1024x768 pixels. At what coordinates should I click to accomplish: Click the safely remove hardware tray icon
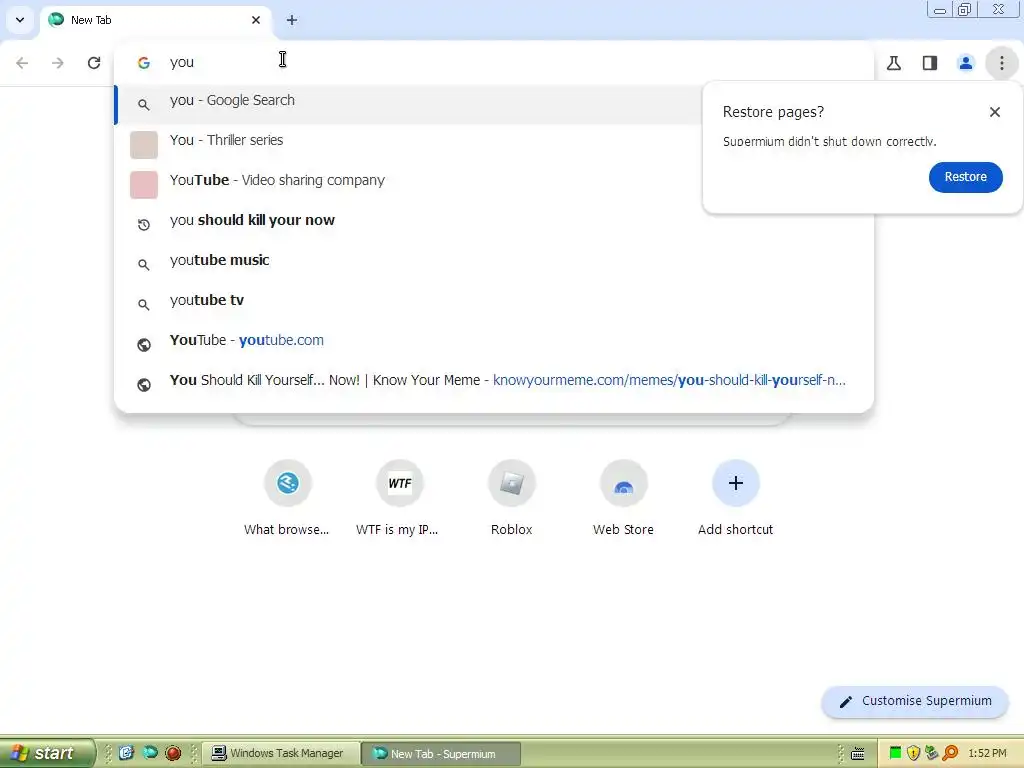[931, 753]
